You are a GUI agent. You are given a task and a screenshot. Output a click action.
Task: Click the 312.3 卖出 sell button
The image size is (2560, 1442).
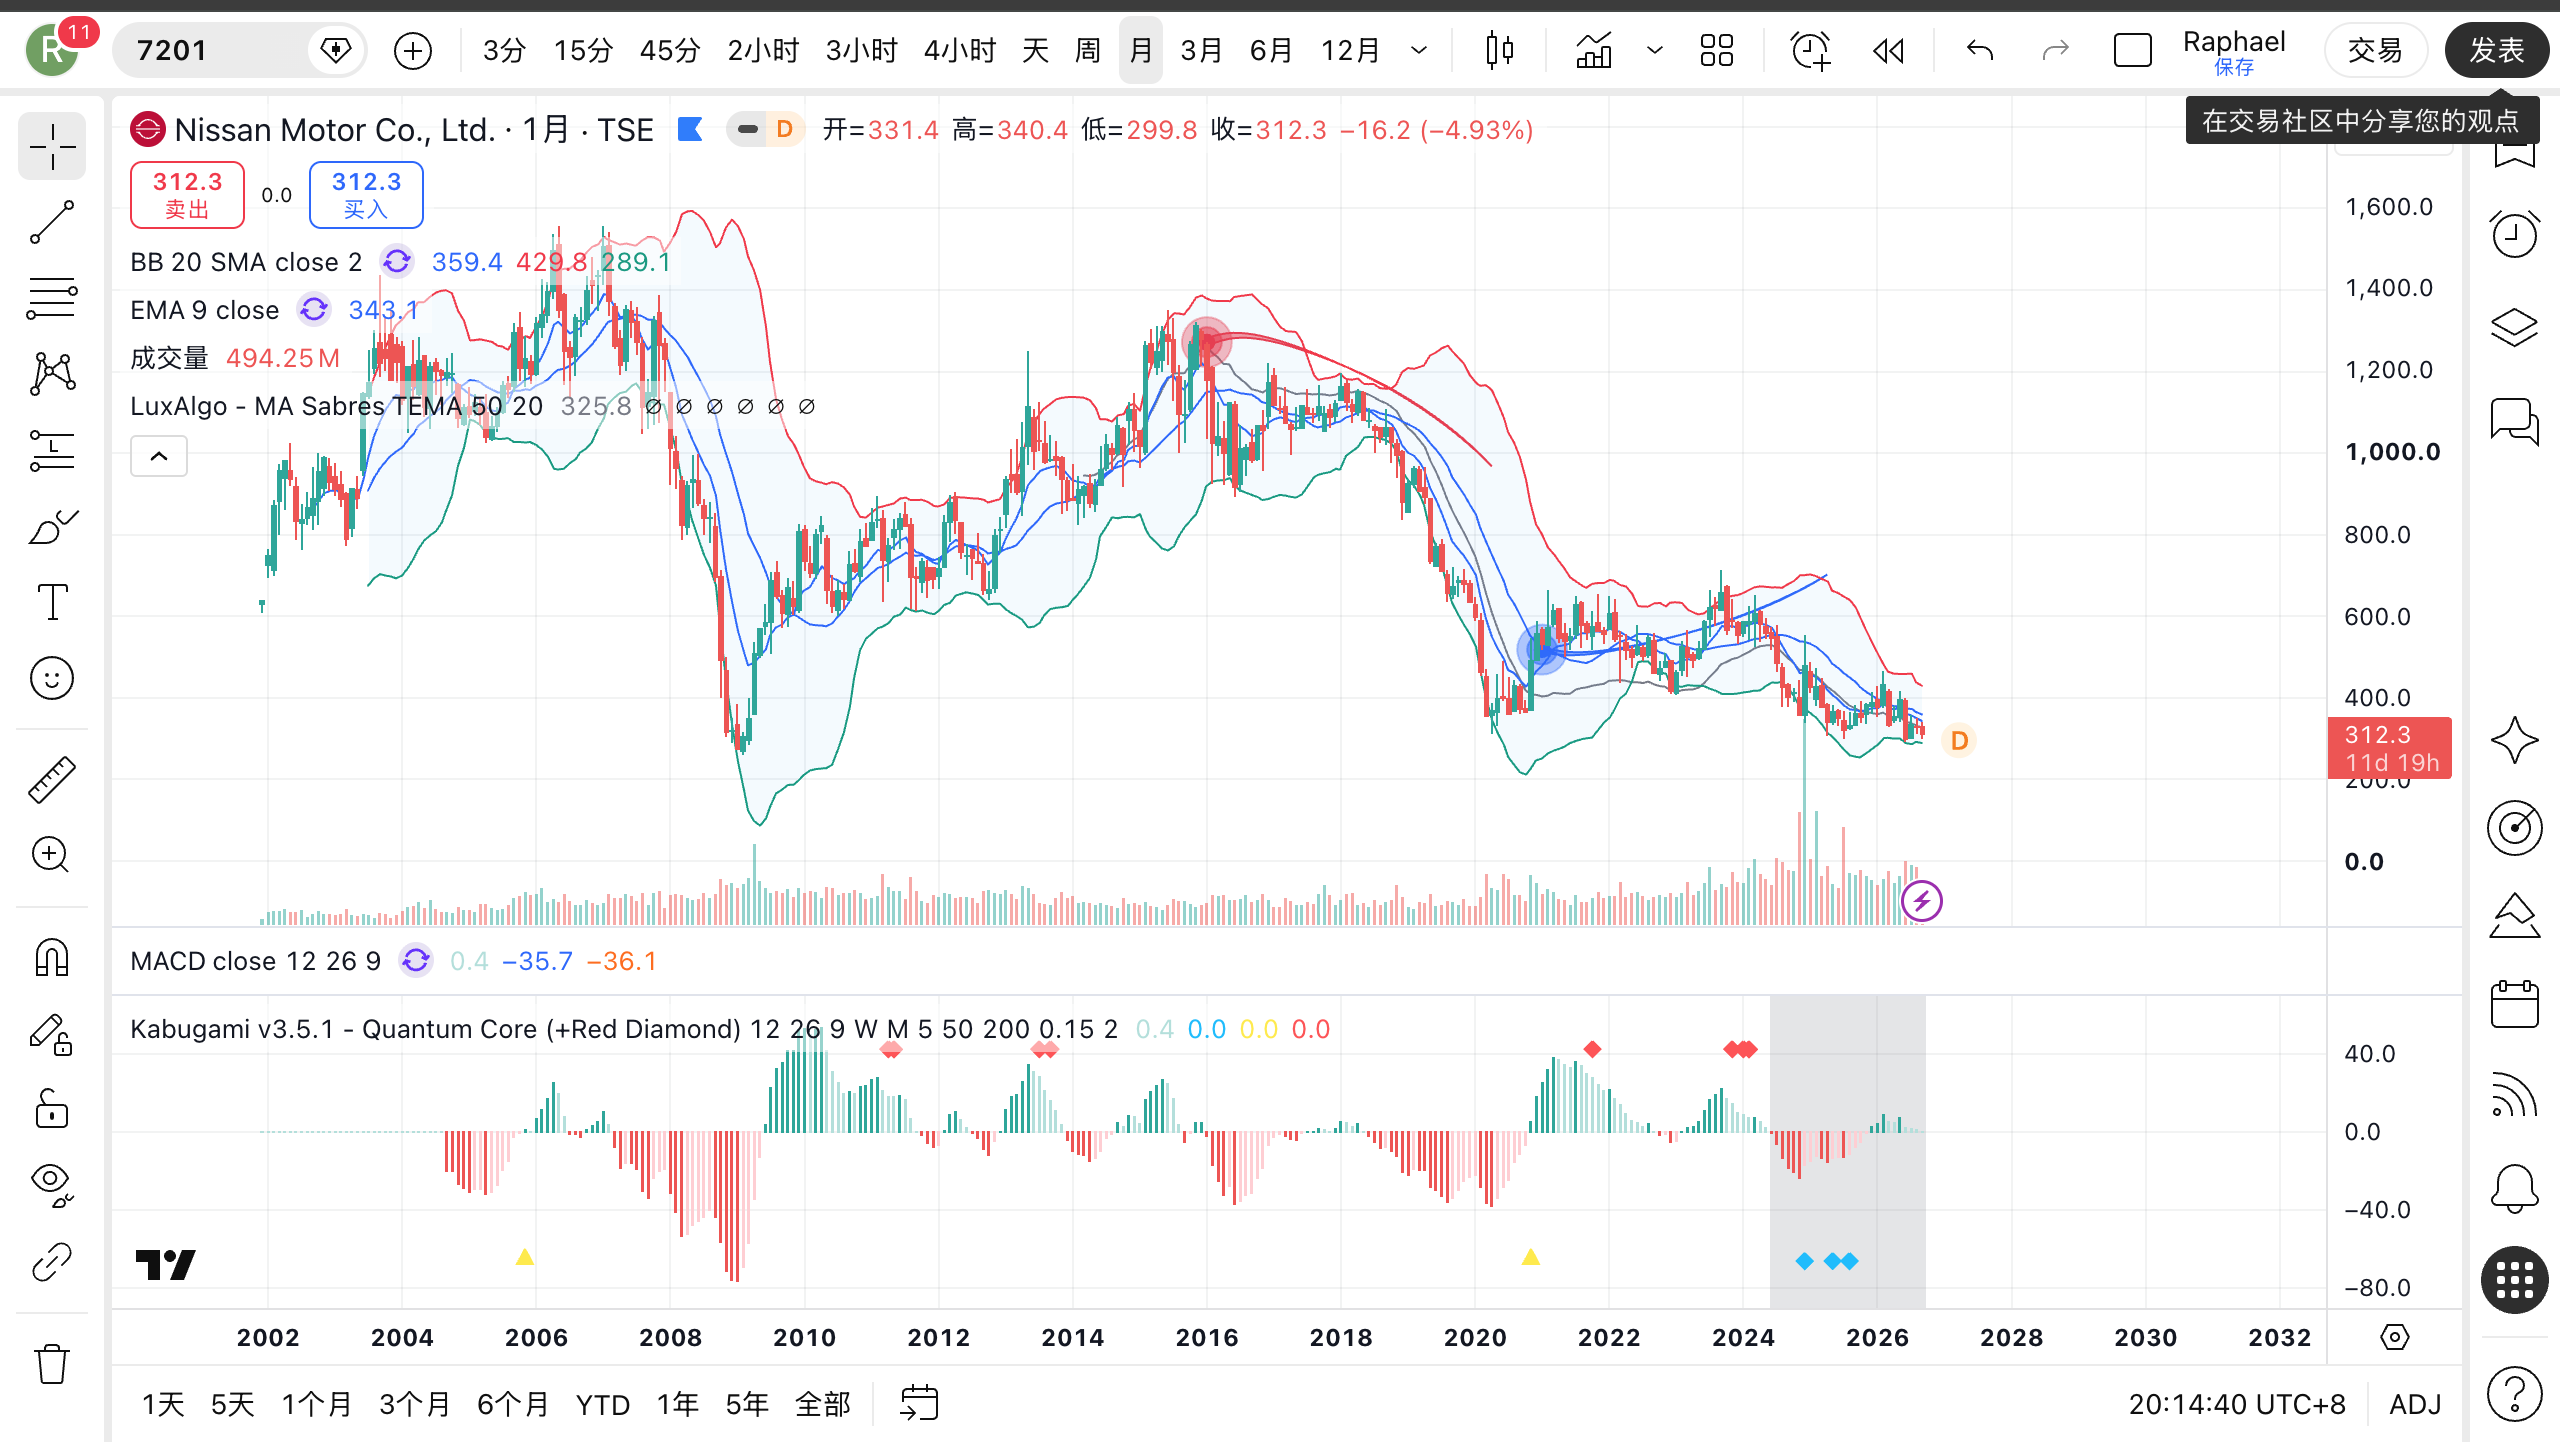[x=187, y=195]
